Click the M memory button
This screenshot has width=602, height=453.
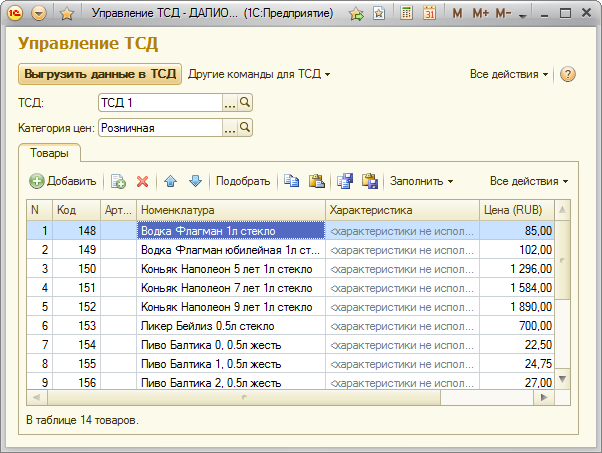point(457,14)
